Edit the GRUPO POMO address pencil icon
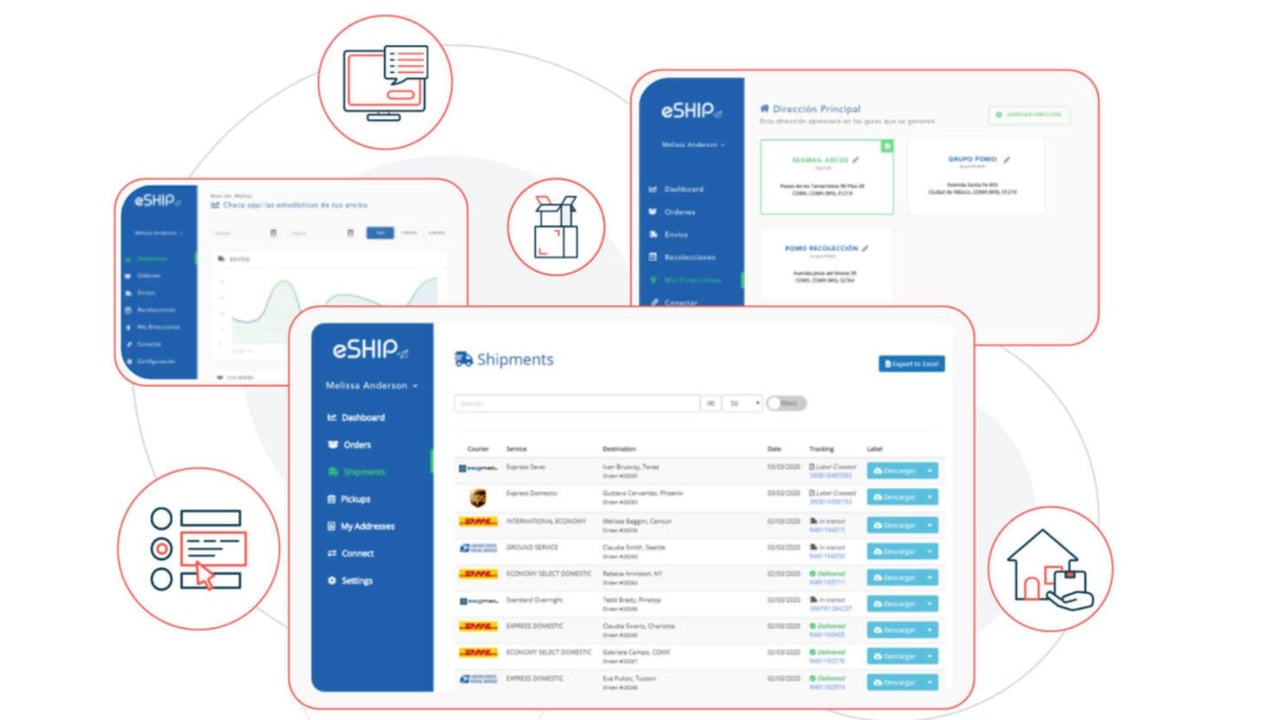 (x=1007, y=159)
